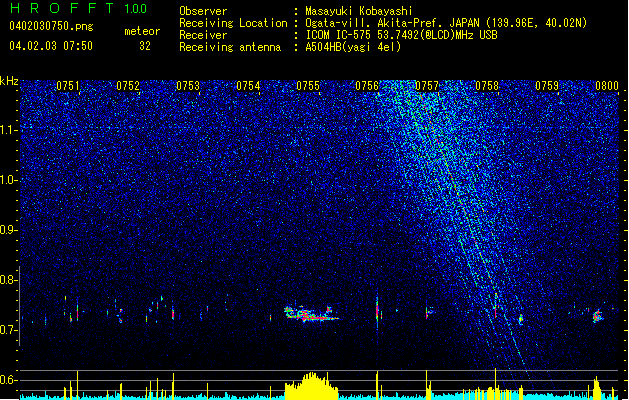The image size is (629, 400).
Task: Click the 0753 time marker
Action: (x=188, y=86)
